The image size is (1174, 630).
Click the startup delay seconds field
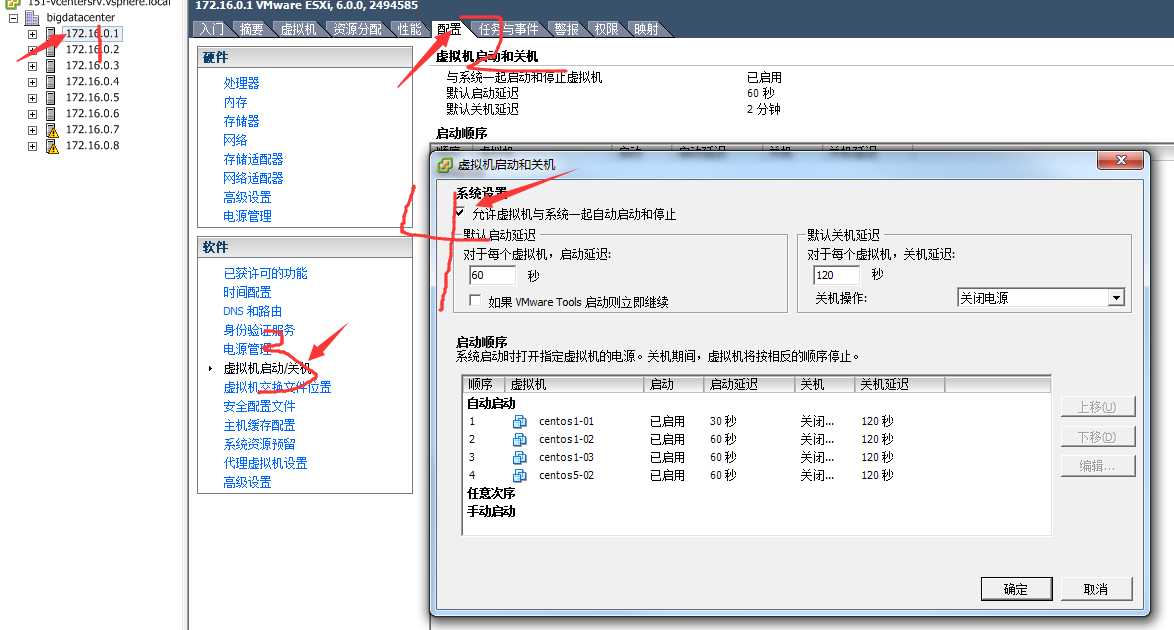492,276
